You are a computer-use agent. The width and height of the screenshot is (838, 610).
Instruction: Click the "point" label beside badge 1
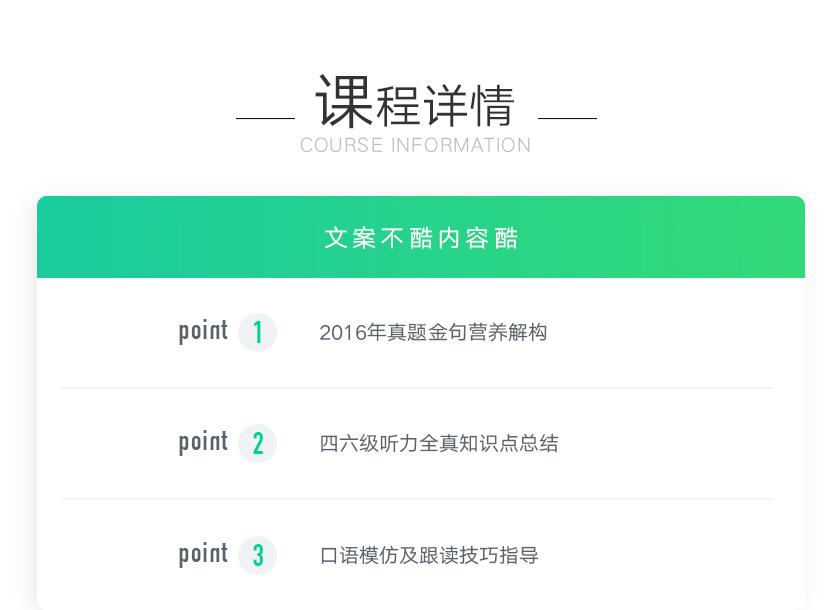tap(203, 332)
